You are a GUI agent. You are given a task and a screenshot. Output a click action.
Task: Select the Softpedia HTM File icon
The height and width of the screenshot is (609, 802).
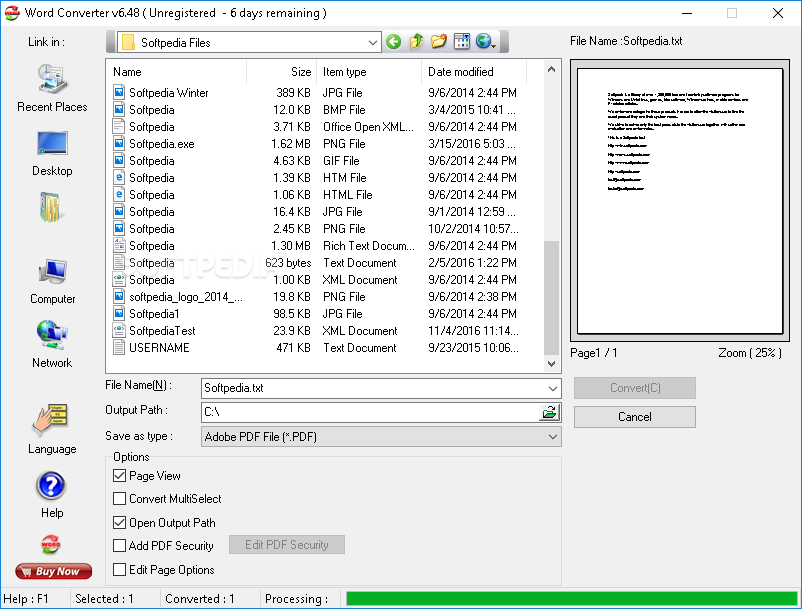[119, 177]
